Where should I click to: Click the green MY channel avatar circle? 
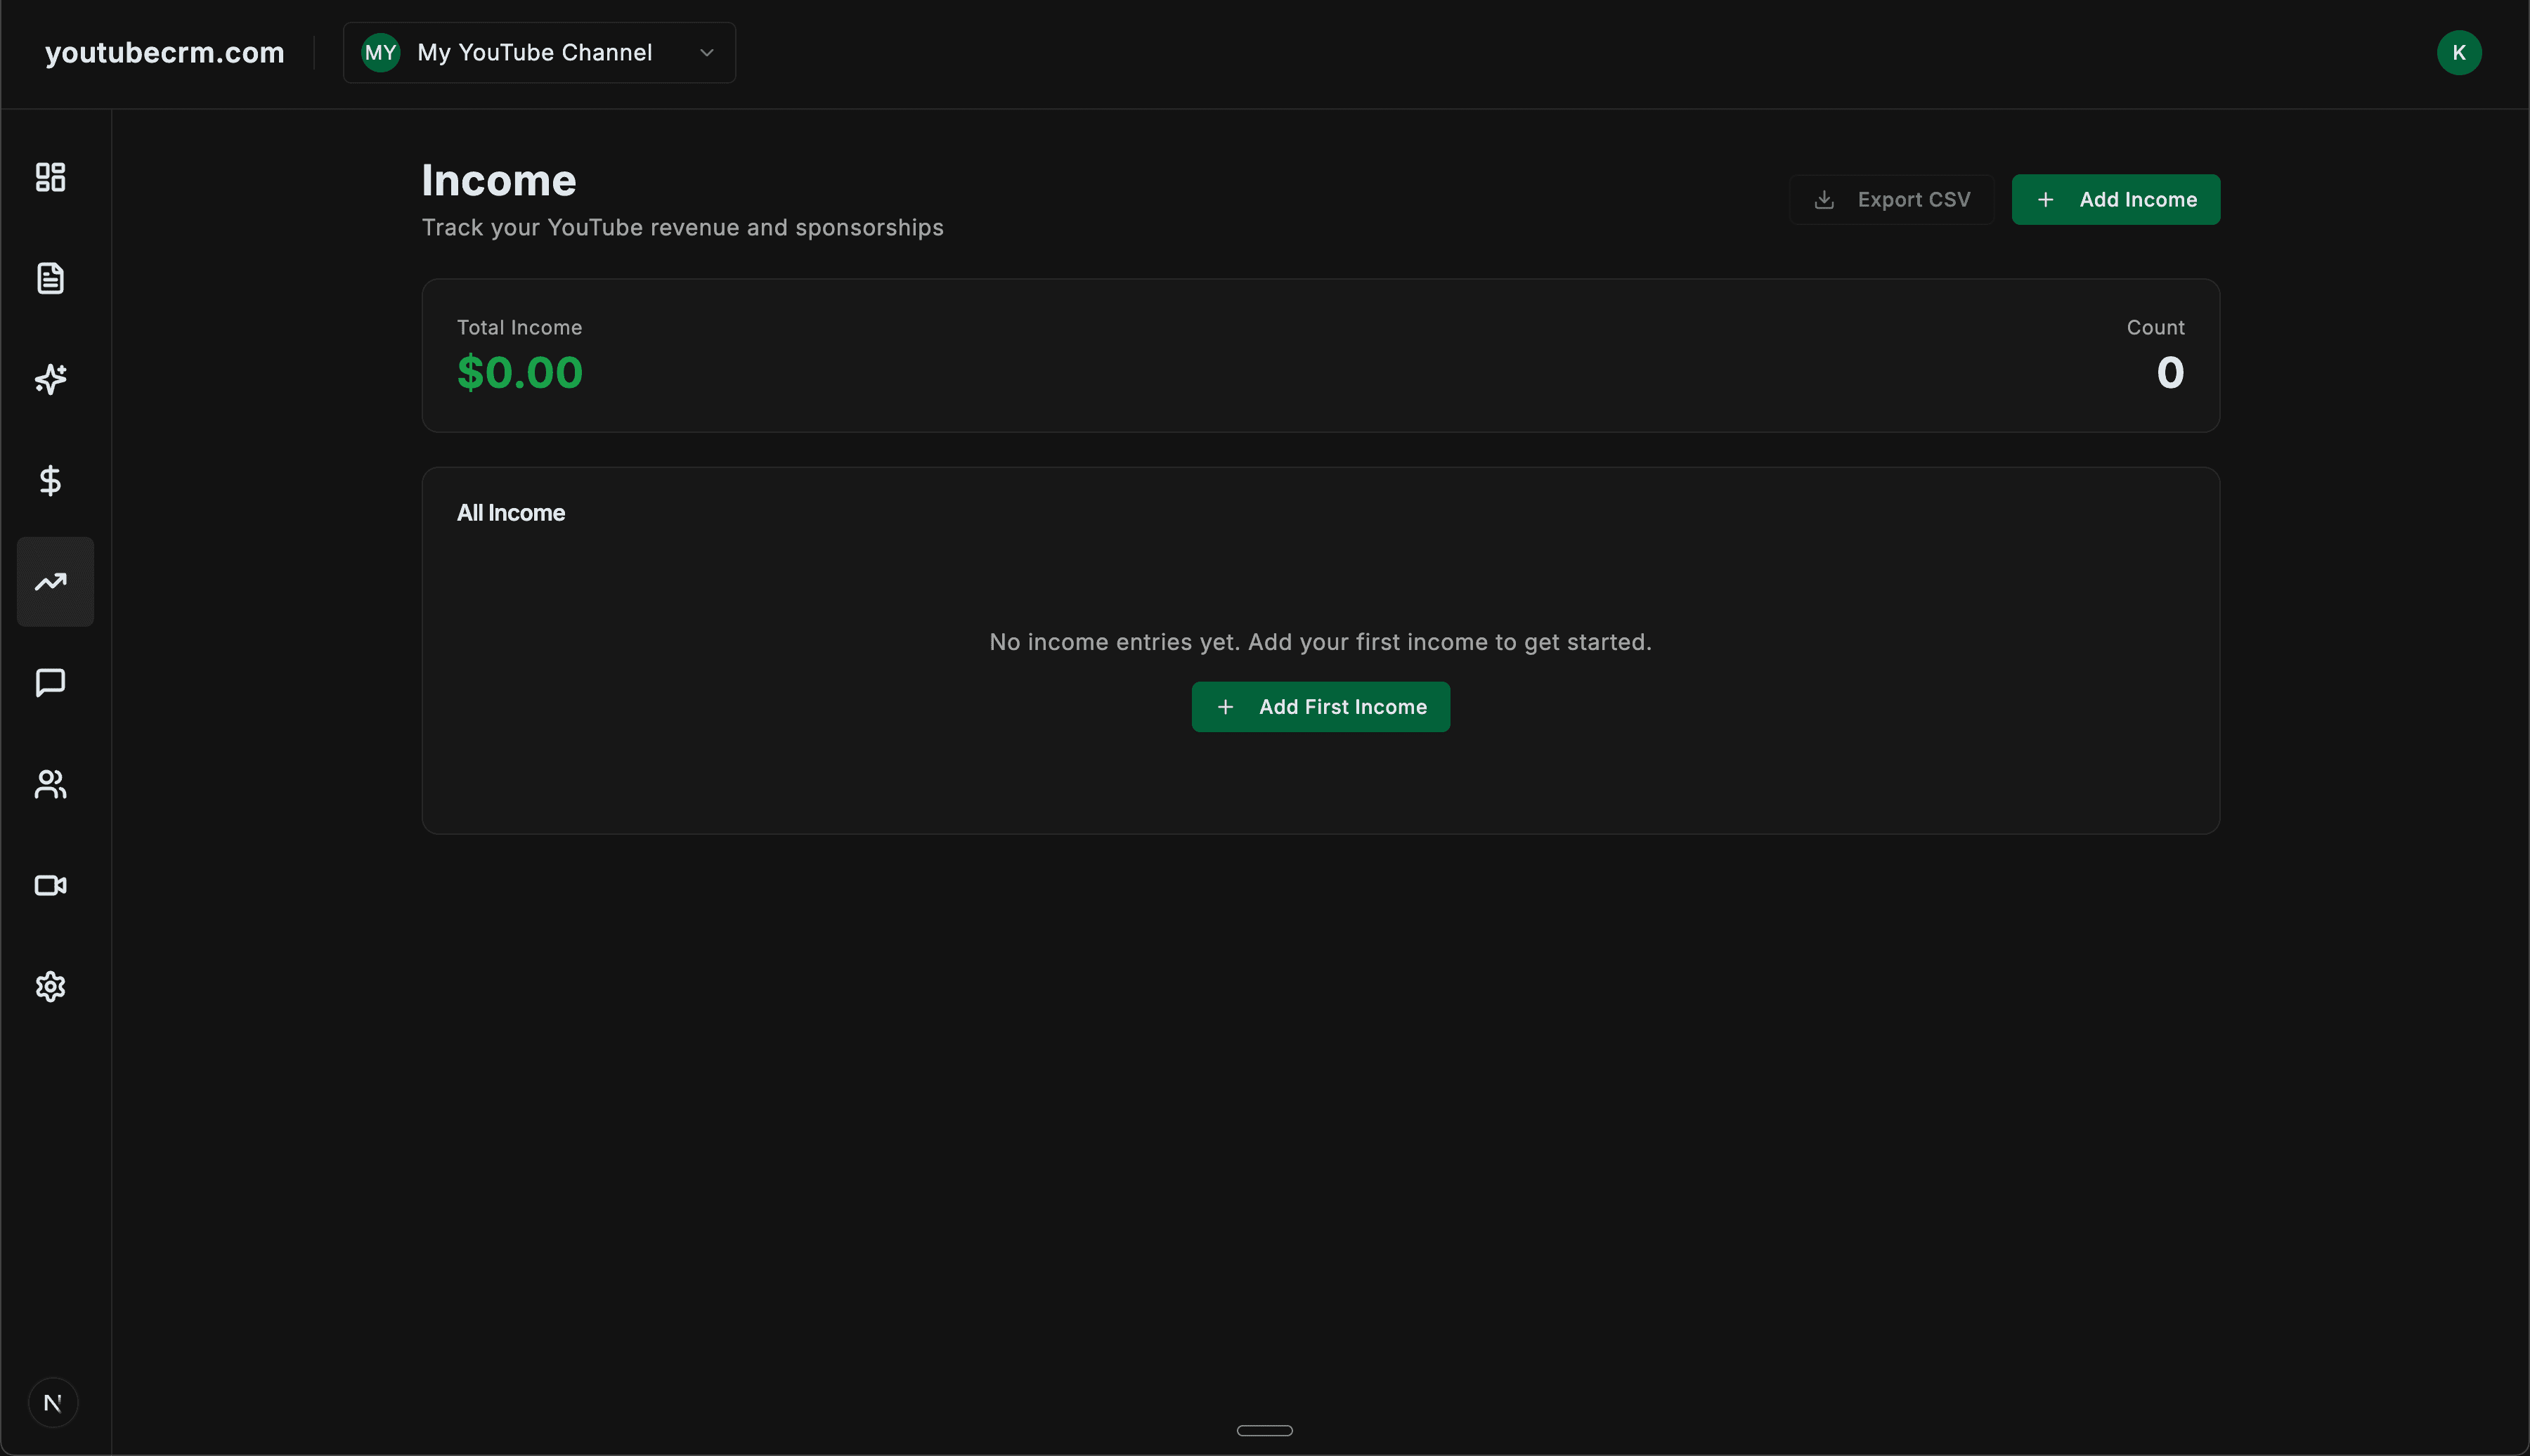(x=380, y=52)
